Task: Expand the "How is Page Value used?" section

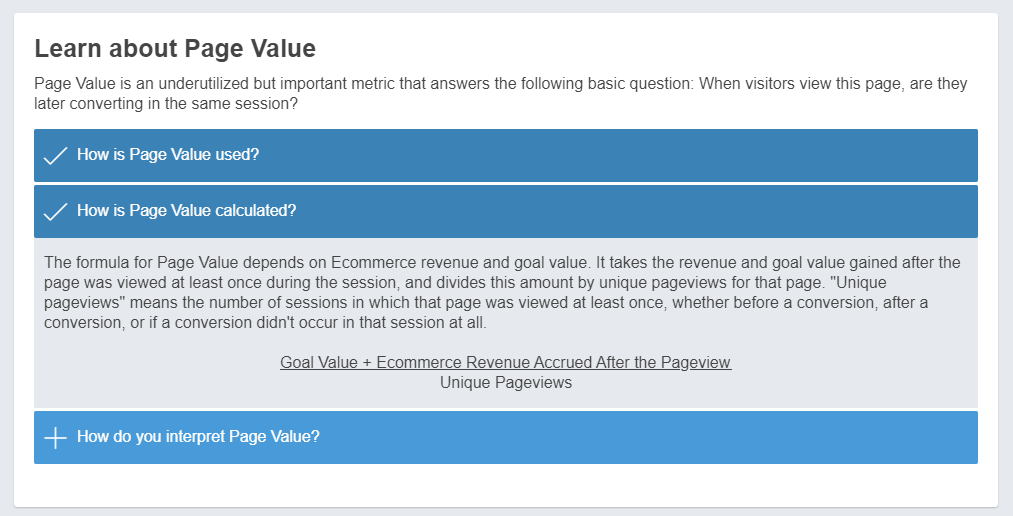Action: [x=506, y=155]
